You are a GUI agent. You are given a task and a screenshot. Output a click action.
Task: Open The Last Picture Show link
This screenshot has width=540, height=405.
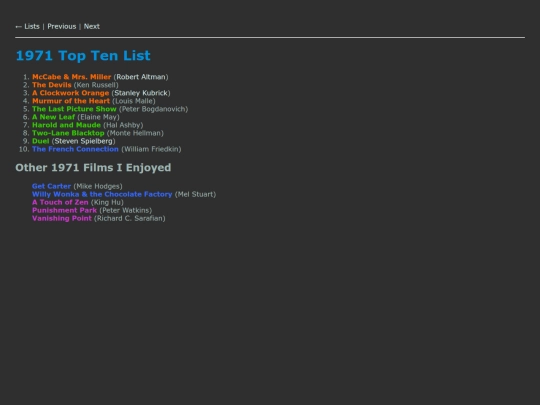(74, 109)
